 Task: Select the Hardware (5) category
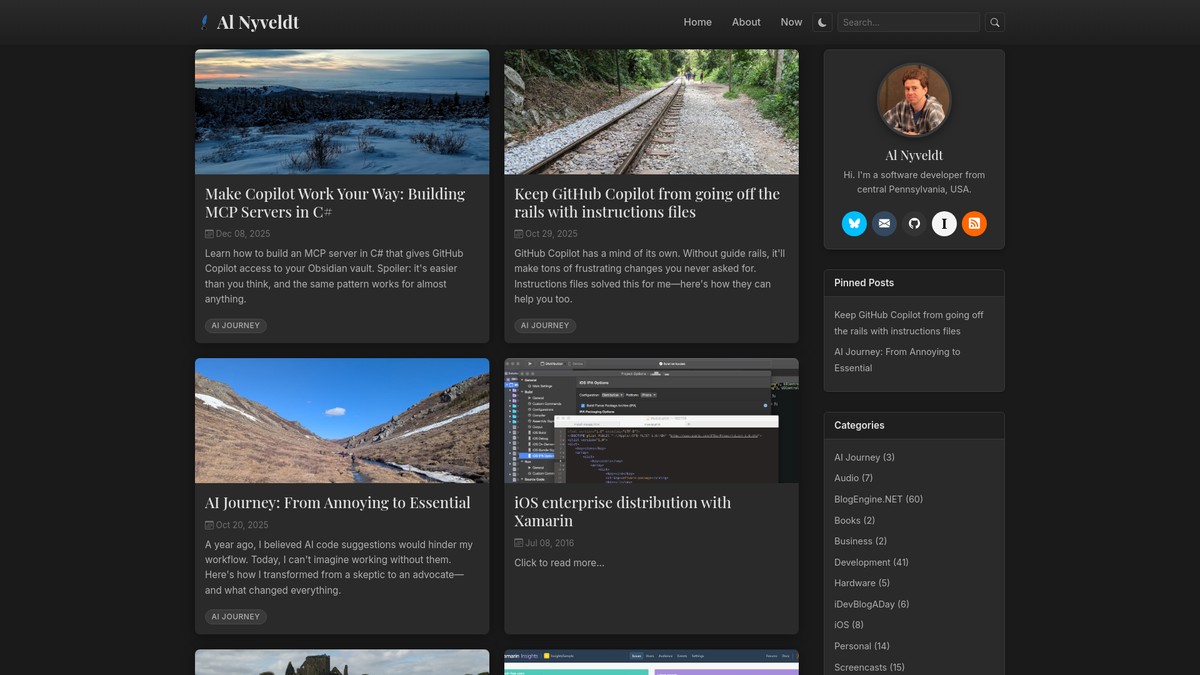tap(862, 584)
